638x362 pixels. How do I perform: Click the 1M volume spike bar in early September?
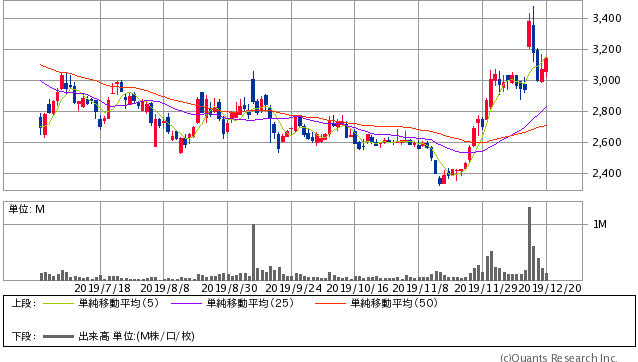click(x=253, y=252)
